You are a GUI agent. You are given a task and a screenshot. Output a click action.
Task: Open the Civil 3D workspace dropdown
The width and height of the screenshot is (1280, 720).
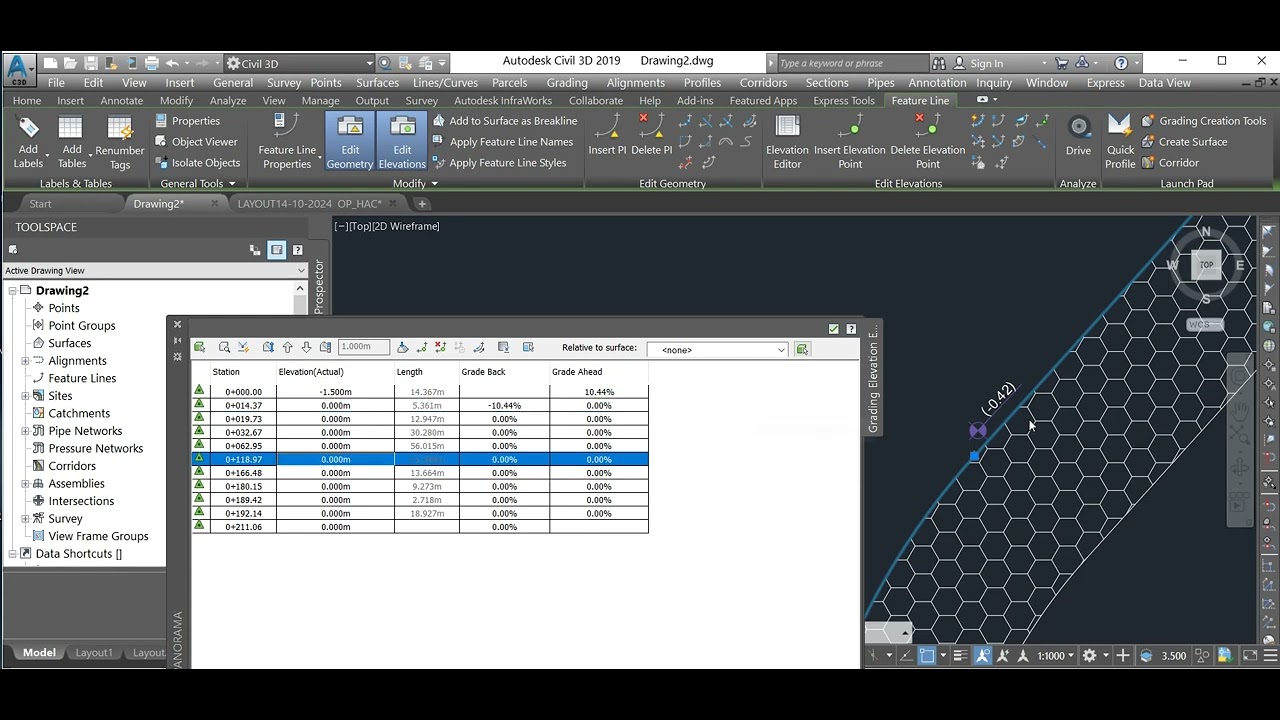pyautogui.click(x=299, y=63)
